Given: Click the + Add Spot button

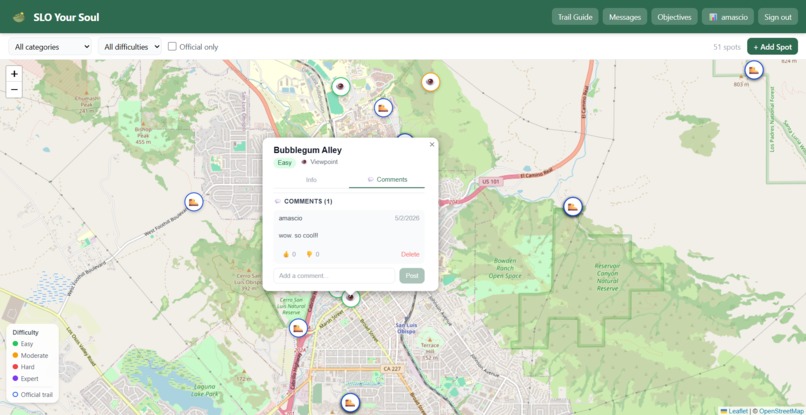Looking at the screenshot, I should tap(773, 47).
